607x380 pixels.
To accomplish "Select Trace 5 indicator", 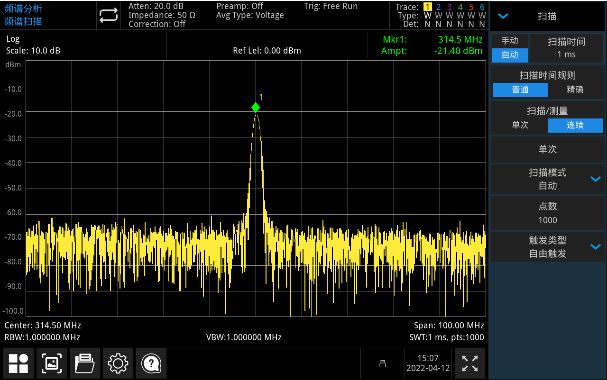I will point(471,7).
